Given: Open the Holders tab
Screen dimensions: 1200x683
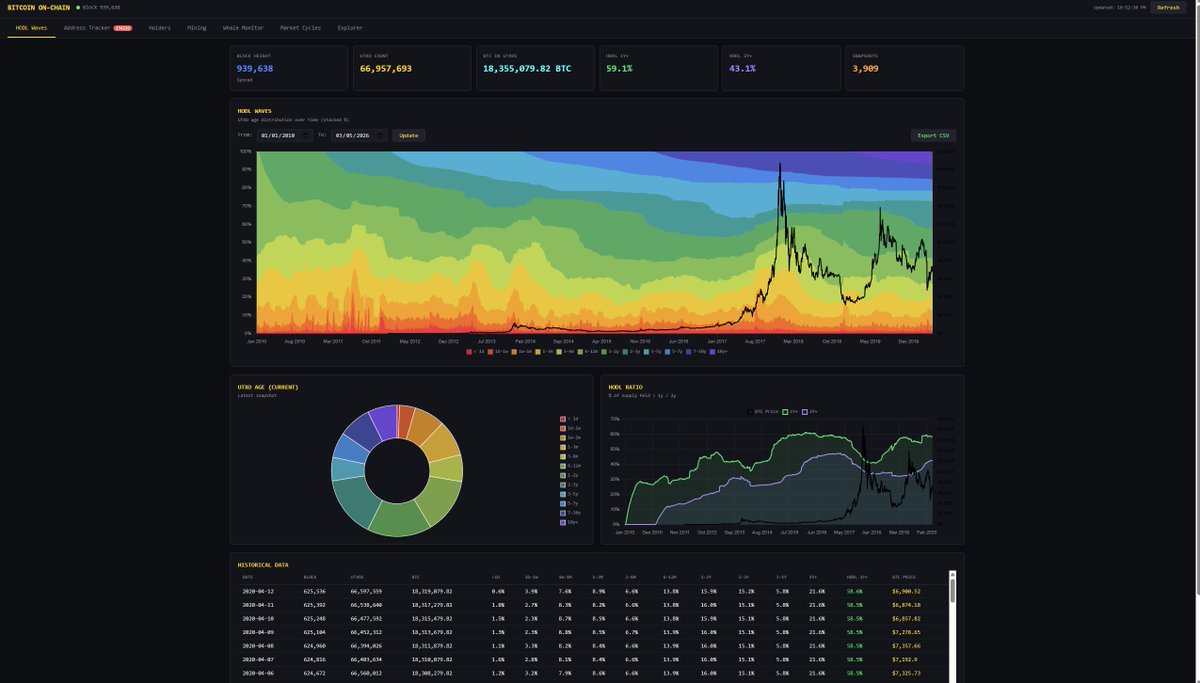Looking at the screenshot, I should (160, 28).
